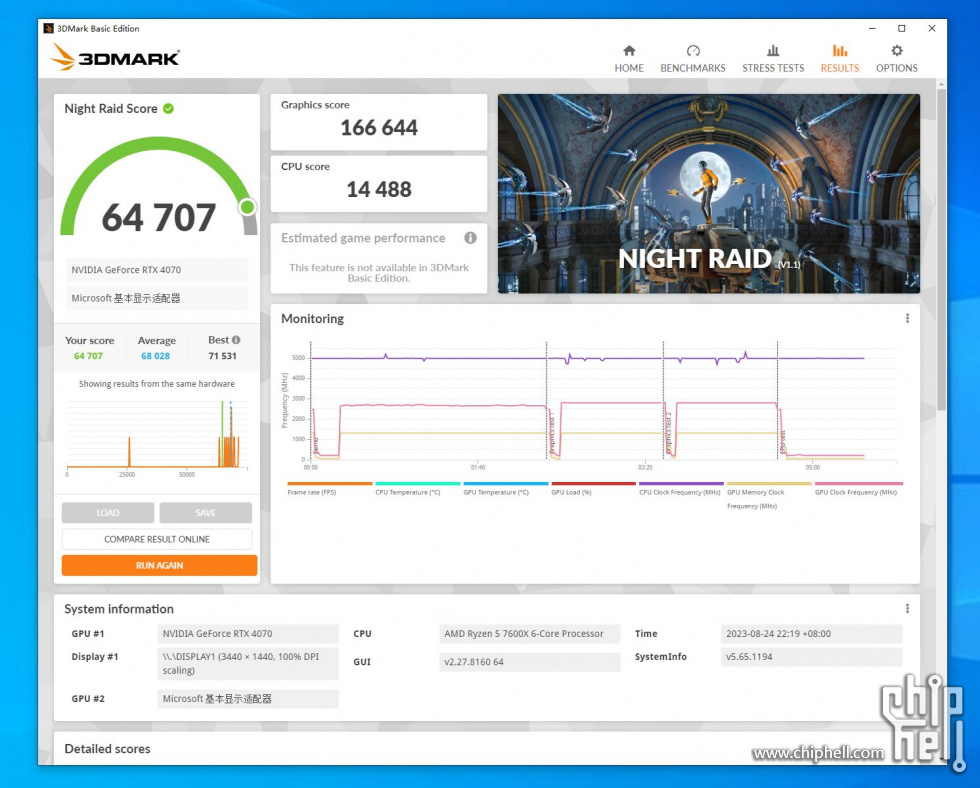This screenshot has width=980, height=788.
Task: Click the NVIDIA GeForce RTX 4070 field under score
Action: 156,270
